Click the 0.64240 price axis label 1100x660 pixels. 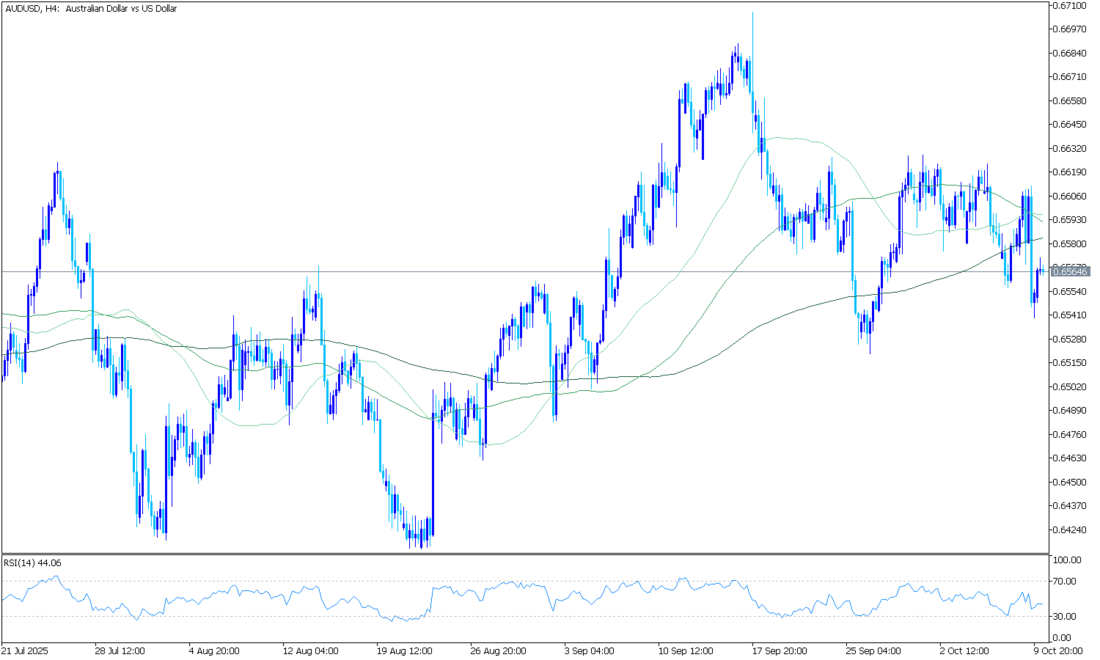tap(1071, 530)
